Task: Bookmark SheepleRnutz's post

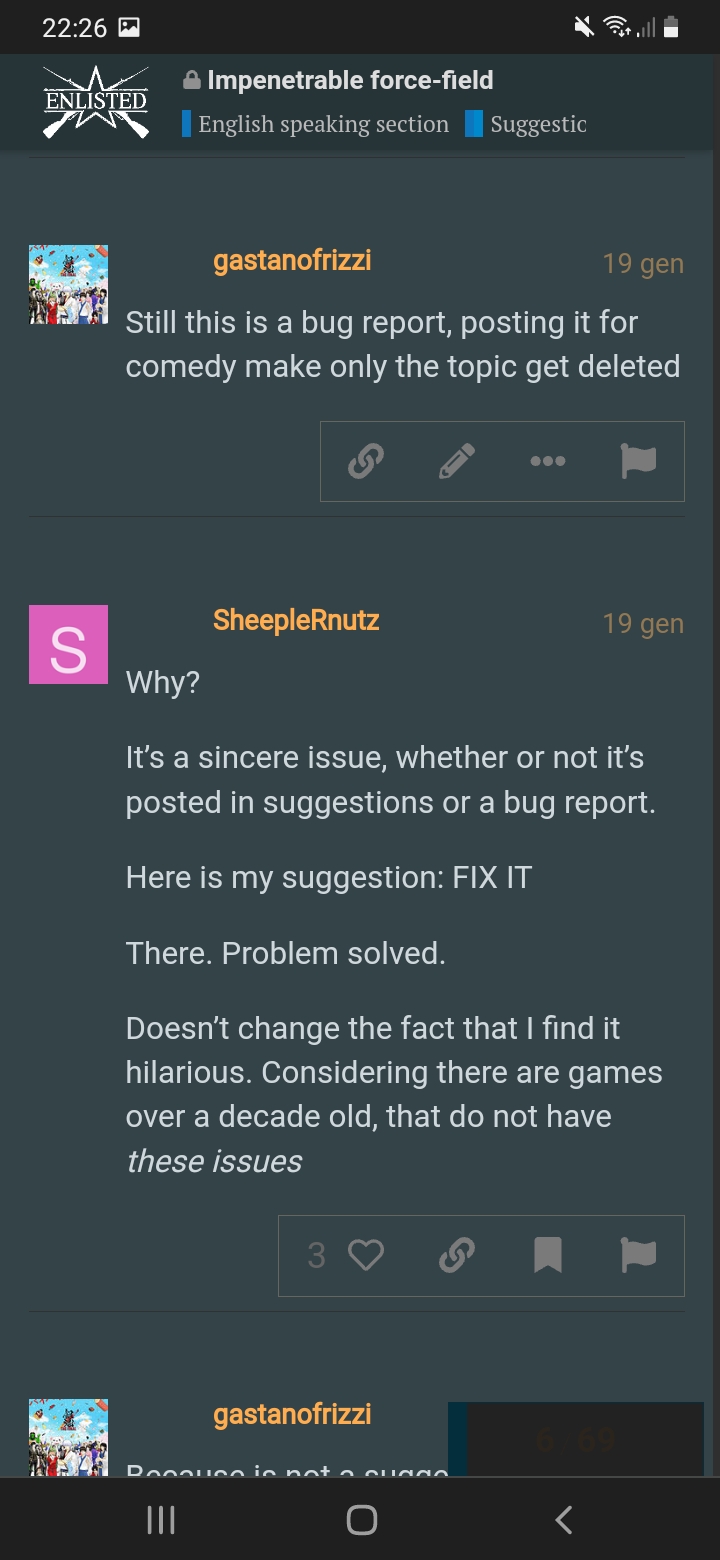Action: click(x=548, y=1255)
